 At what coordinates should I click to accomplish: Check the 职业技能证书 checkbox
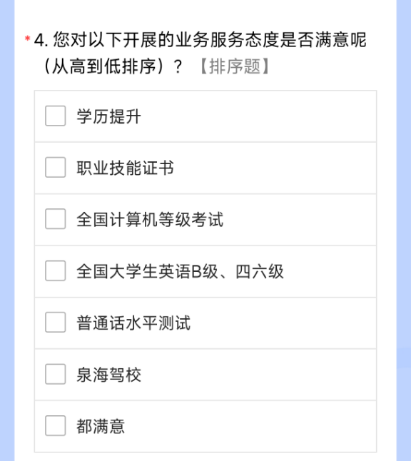55,167
